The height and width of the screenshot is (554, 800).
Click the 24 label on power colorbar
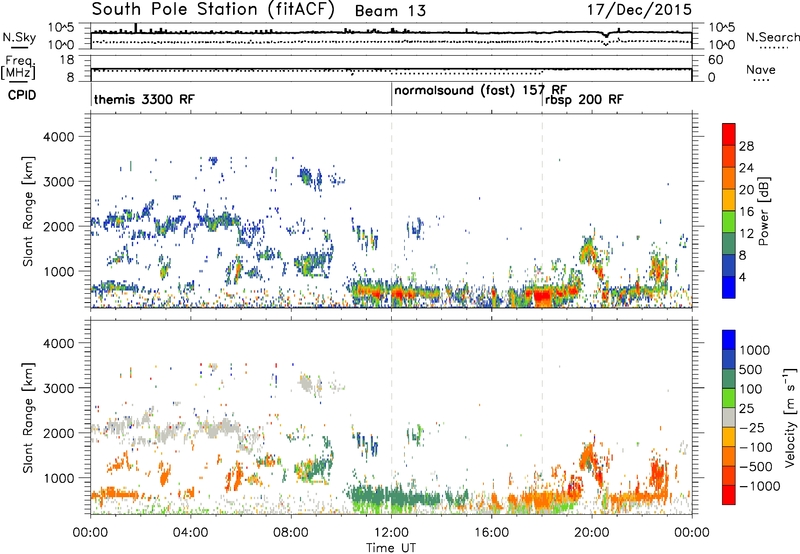(746, 168)
